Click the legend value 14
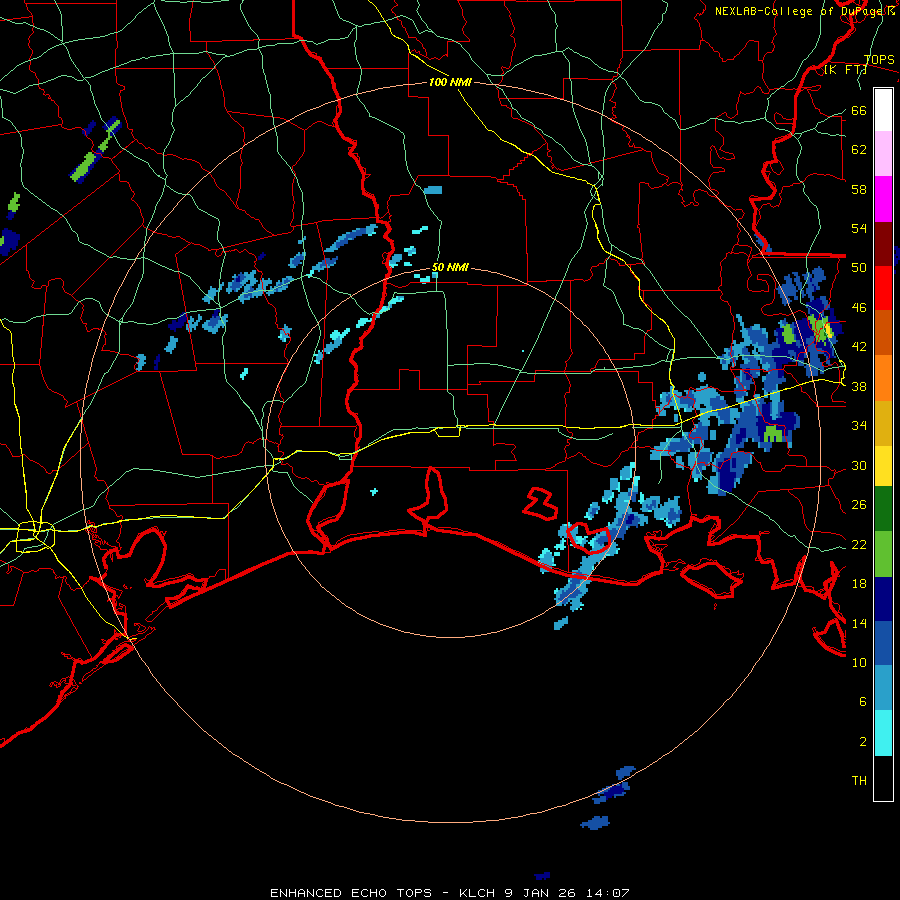 pyautogui.click(x=859, y=623)
